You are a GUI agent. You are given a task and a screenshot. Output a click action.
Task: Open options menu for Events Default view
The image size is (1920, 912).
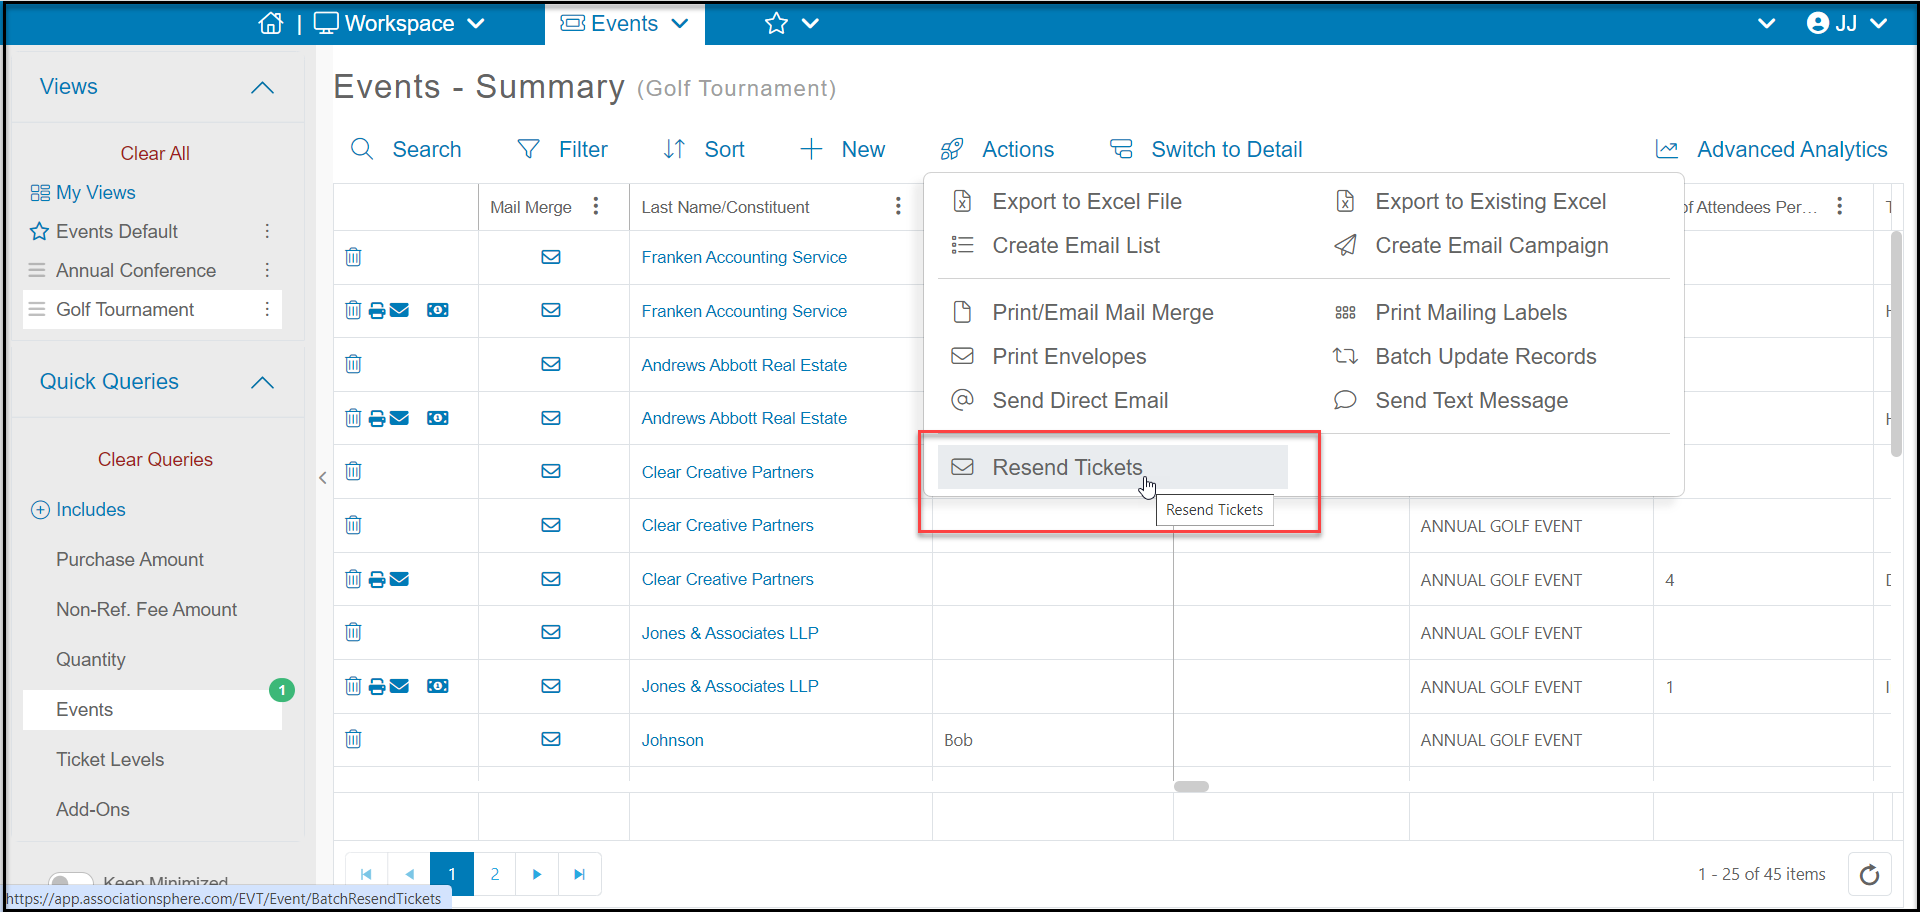tap(267, 231)
